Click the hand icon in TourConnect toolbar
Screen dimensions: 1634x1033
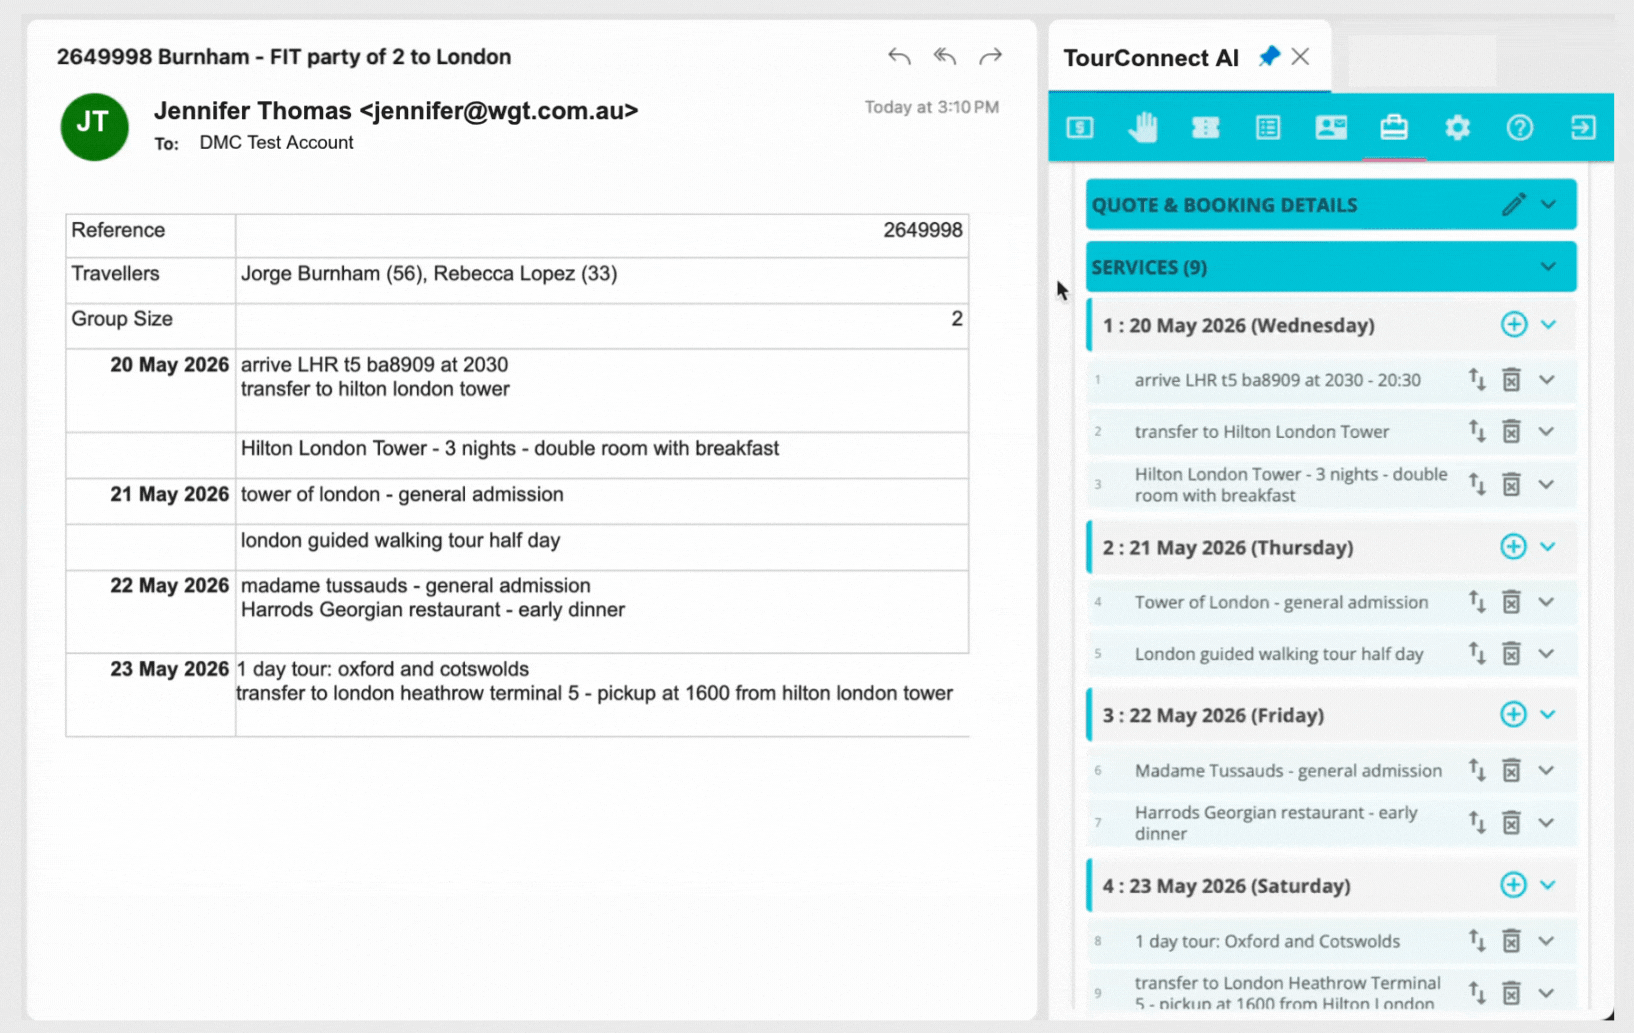[1143, 128]
